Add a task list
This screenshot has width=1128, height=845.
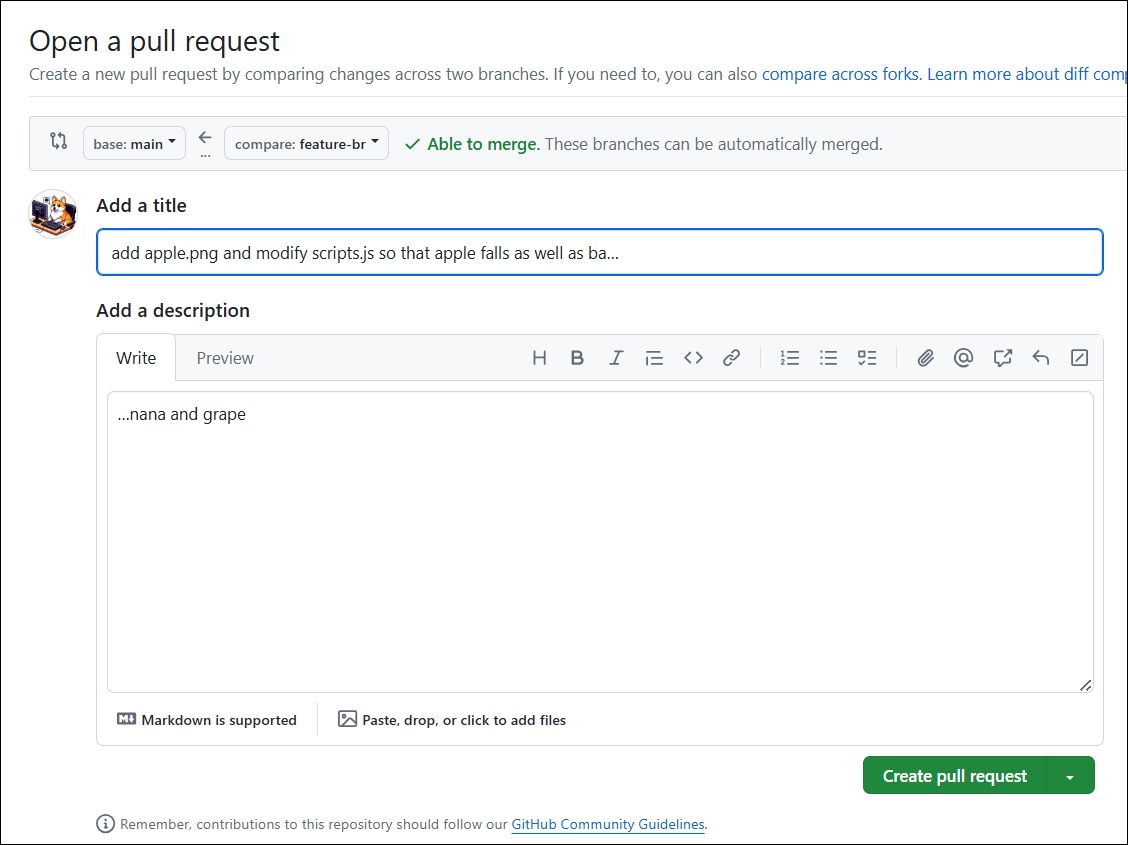(867, 358)
